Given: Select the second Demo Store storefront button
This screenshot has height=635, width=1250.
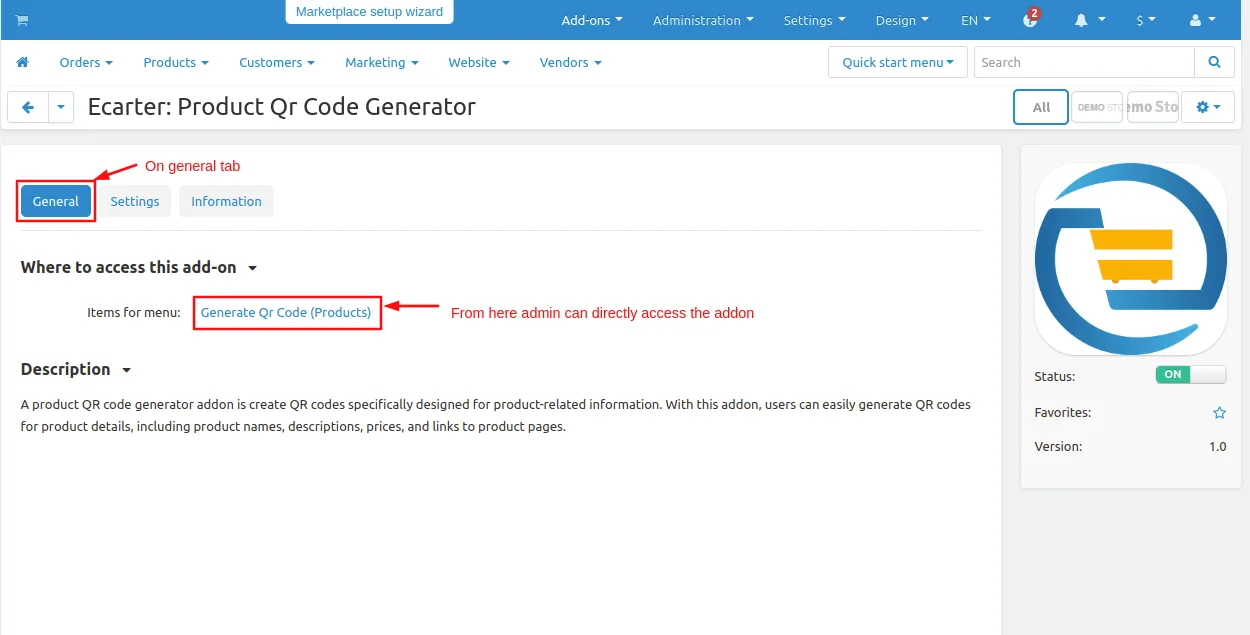Looking at the screenshot, I should 1153,107.
